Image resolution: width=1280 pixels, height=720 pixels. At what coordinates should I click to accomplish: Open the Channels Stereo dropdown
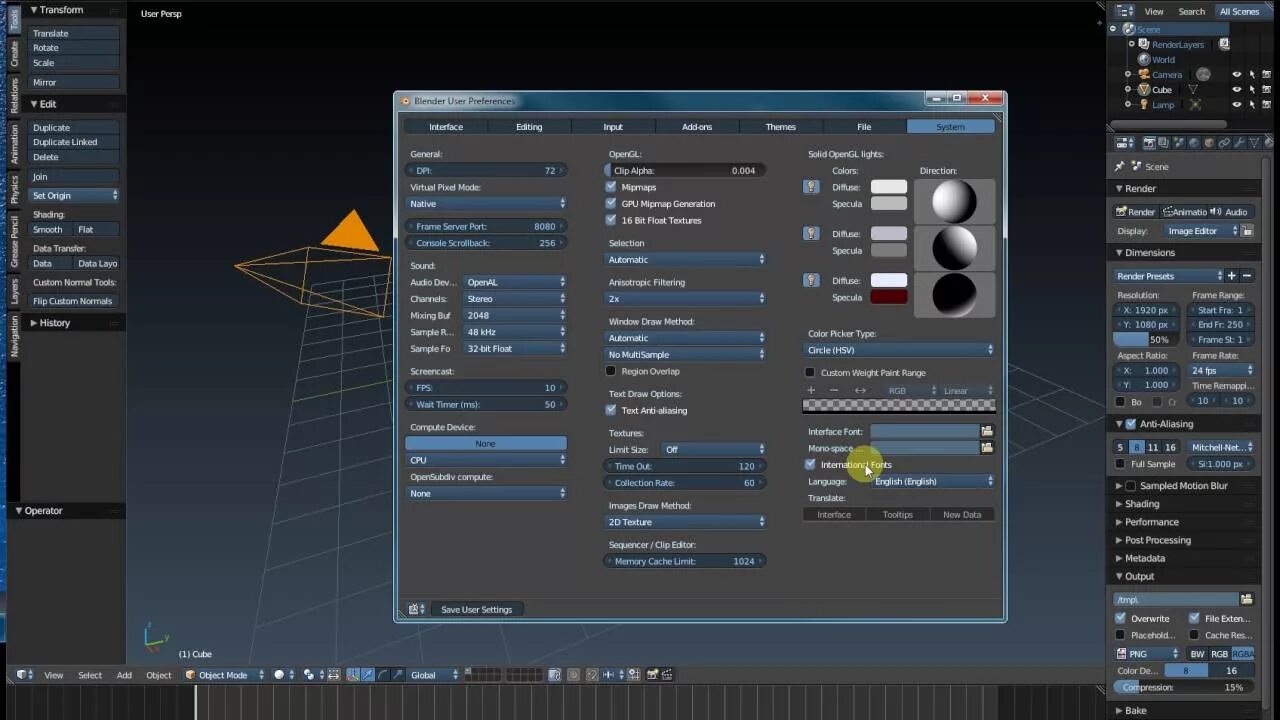(x=515, y=299)
